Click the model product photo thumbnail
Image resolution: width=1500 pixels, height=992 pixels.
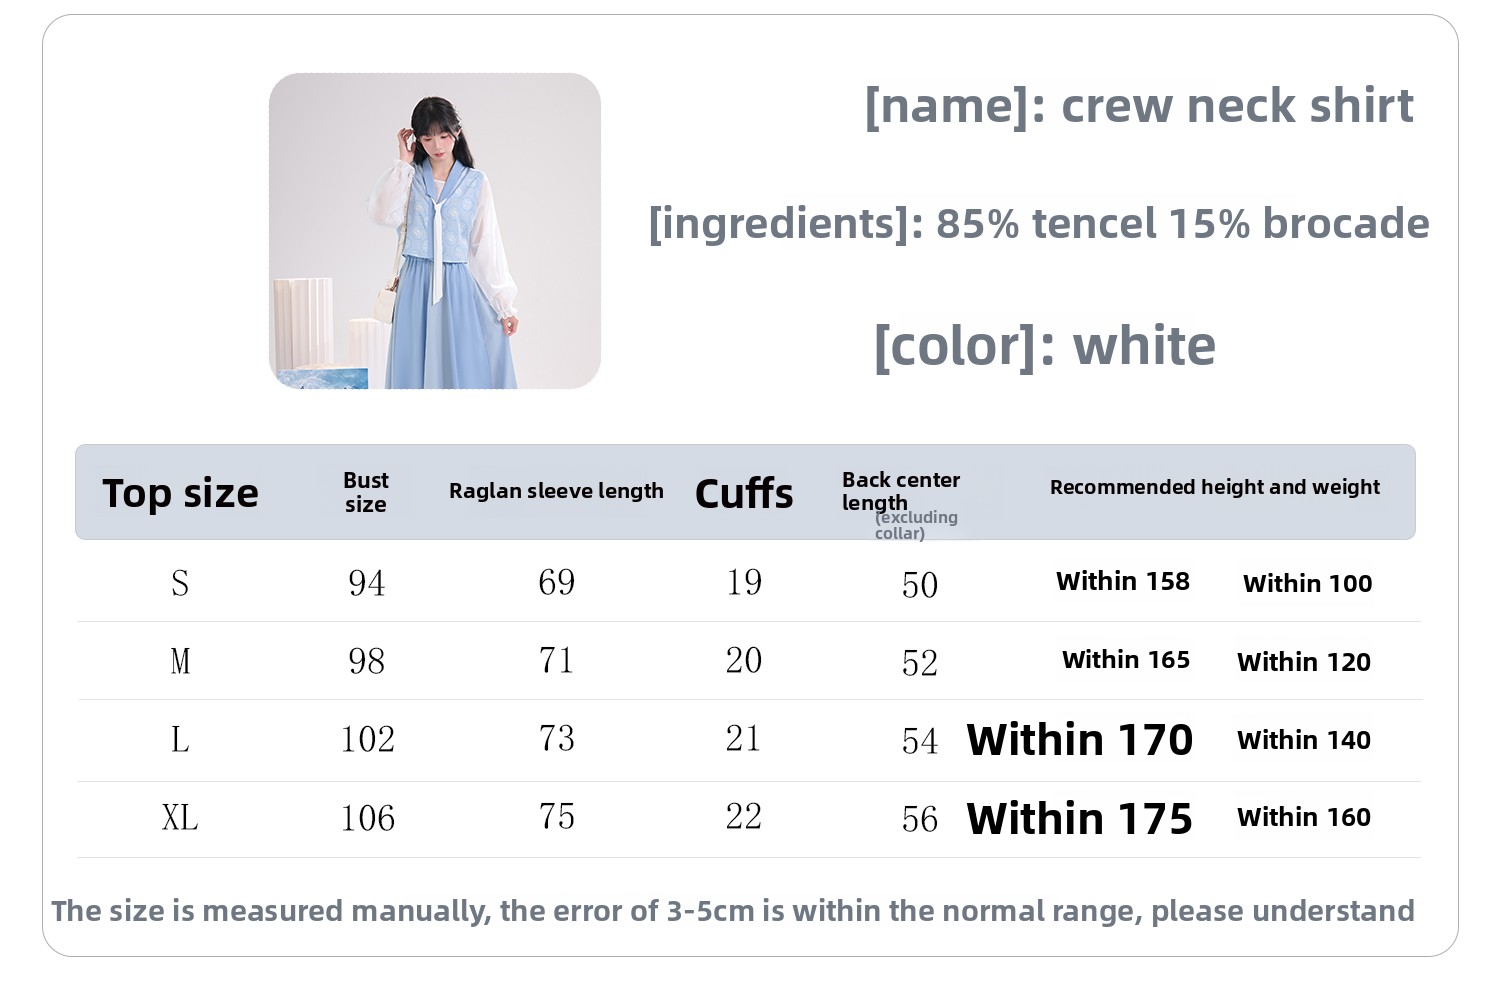point(435,231)
